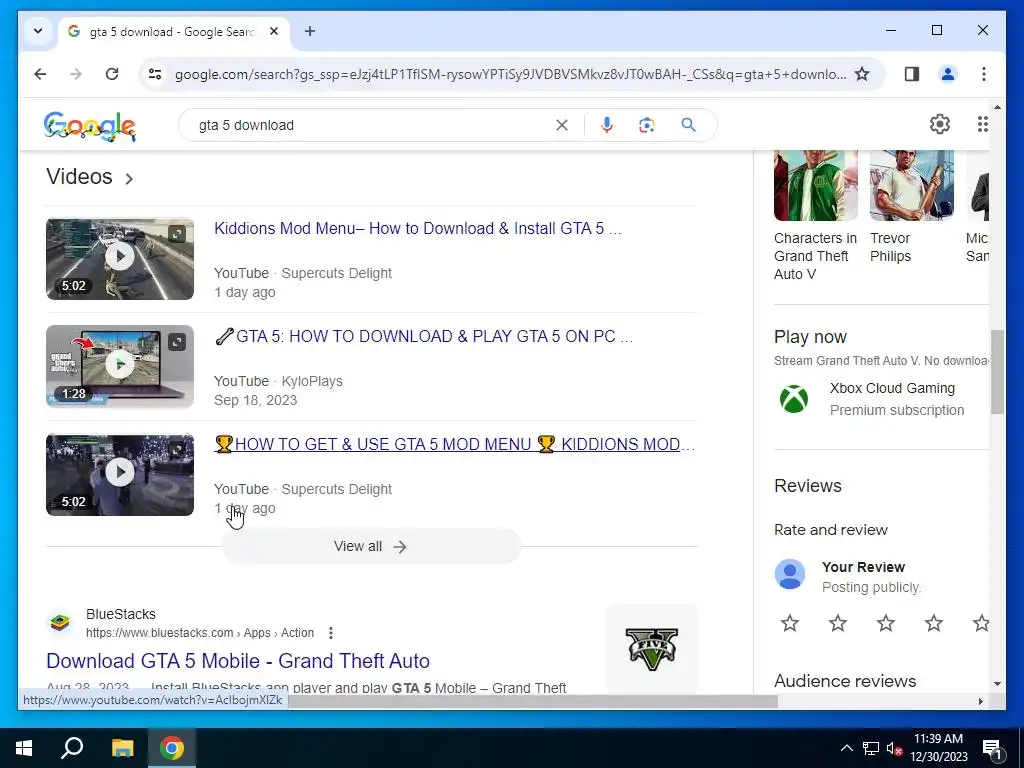
Task: Go back to the previous page
Action: (x=40, y=74)
